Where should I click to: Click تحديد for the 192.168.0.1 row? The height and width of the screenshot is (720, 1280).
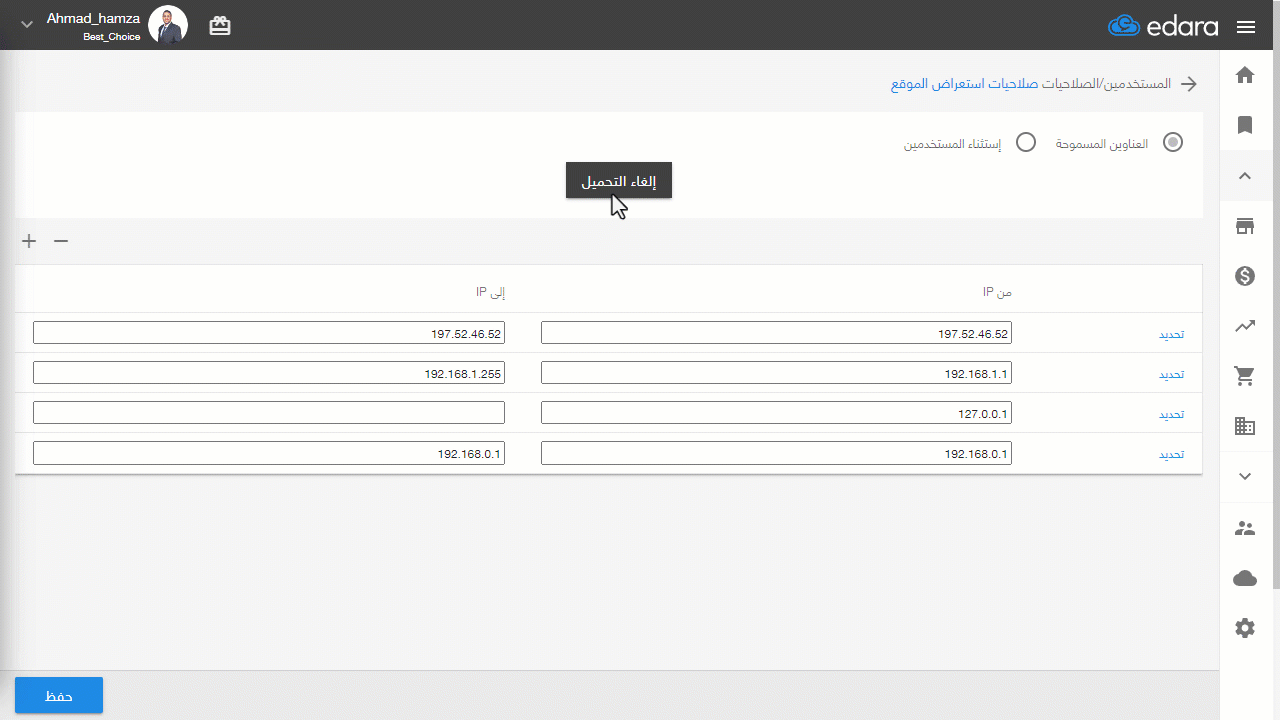[1171, 454]
